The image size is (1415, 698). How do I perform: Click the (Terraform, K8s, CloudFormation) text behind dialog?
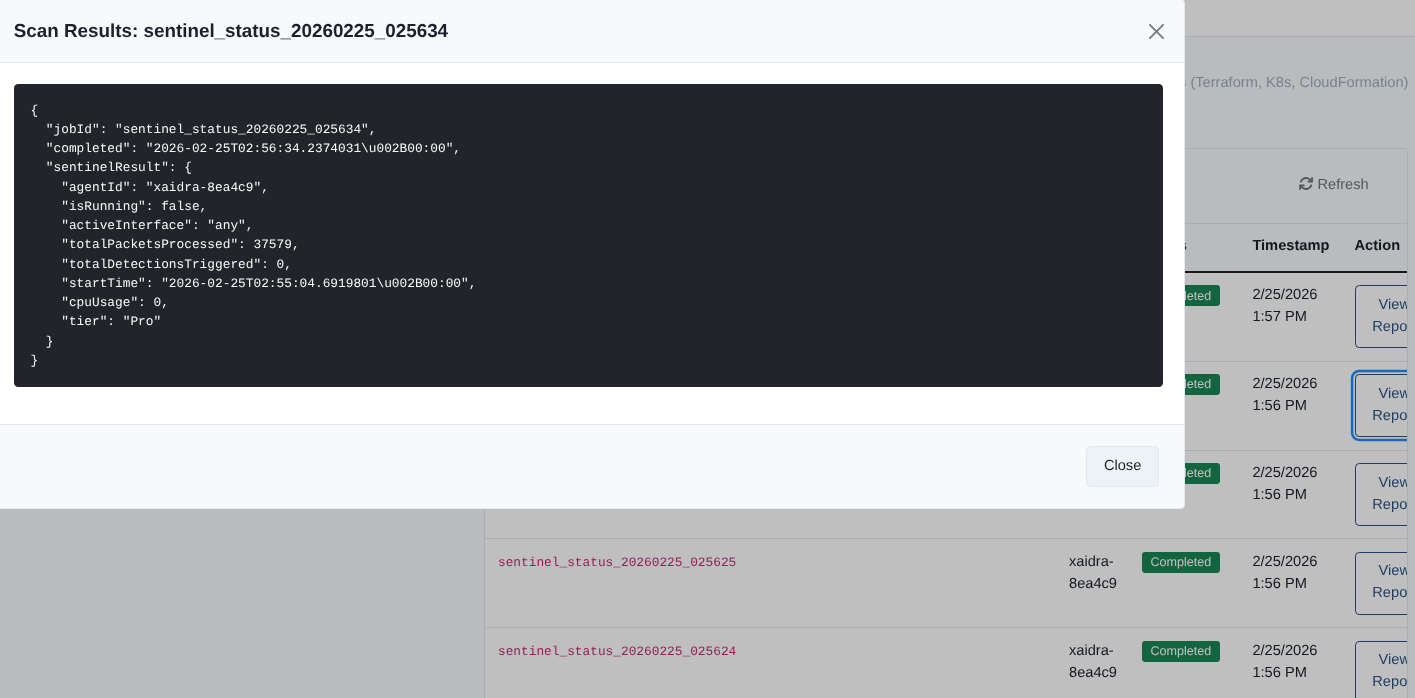click(x=1298, y=82)
